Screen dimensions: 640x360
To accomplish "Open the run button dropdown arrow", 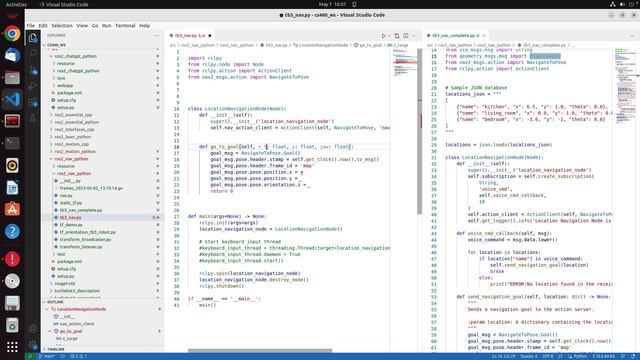I will 389,36.
